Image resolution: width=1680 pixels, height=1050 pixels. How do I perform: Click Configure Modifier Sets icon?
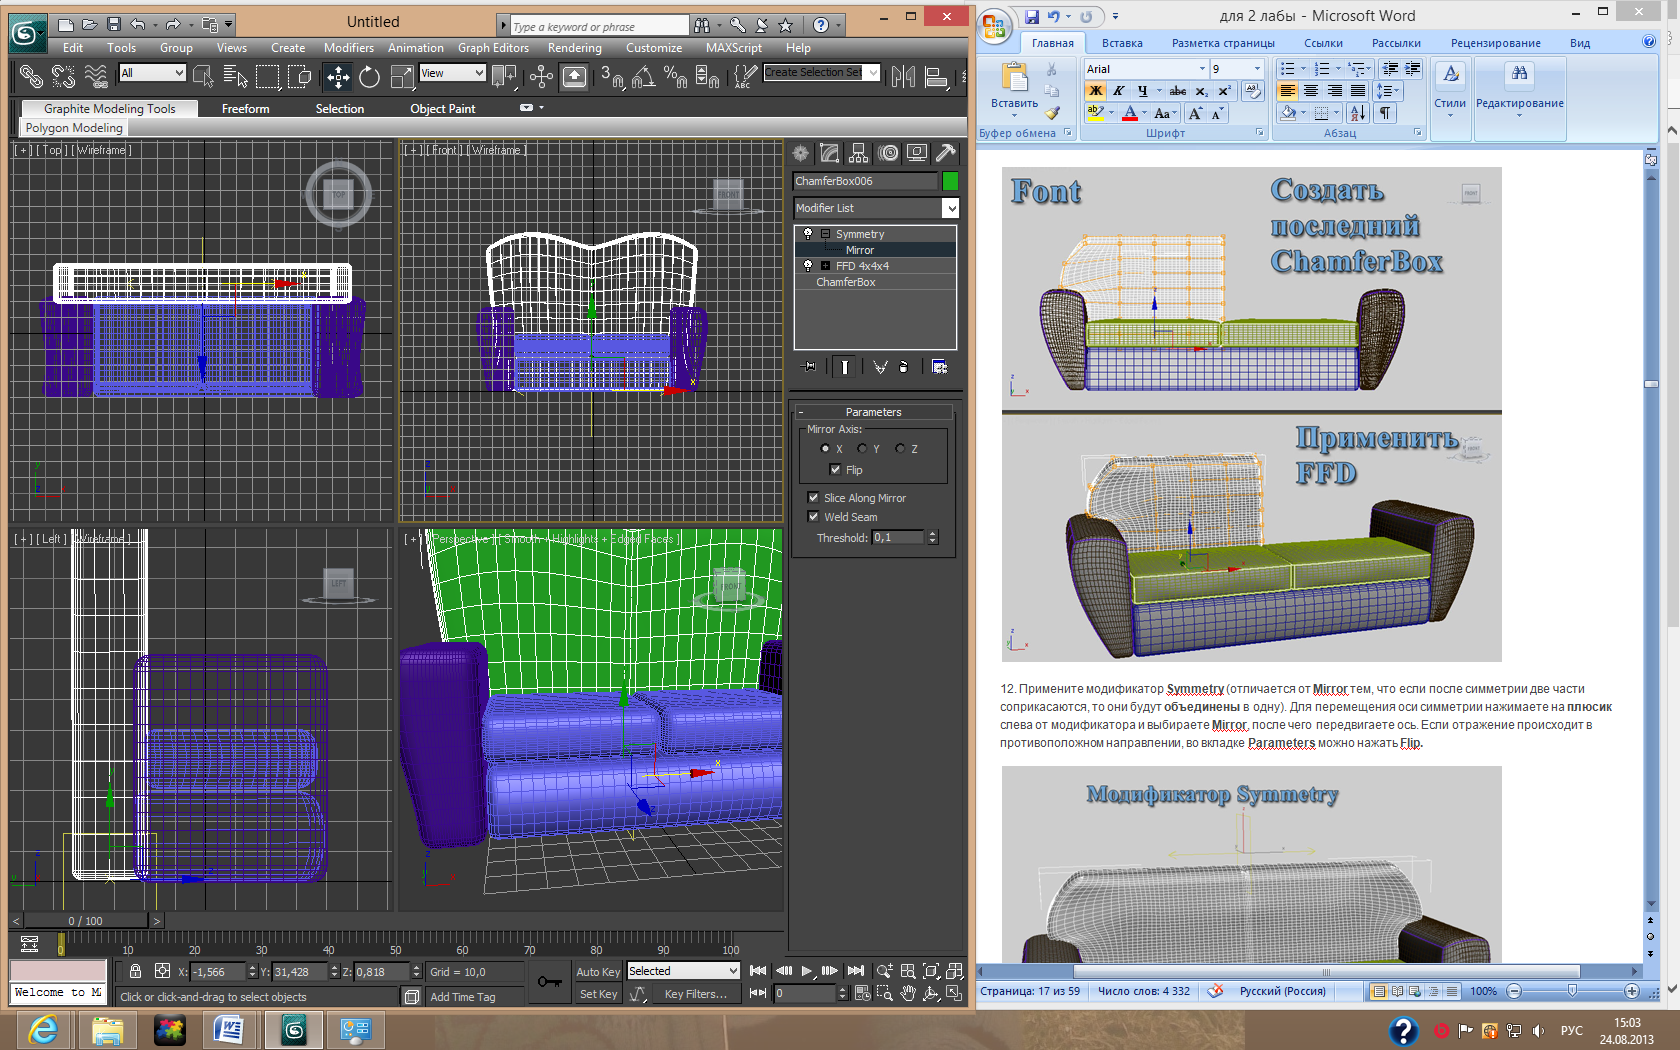940,367
